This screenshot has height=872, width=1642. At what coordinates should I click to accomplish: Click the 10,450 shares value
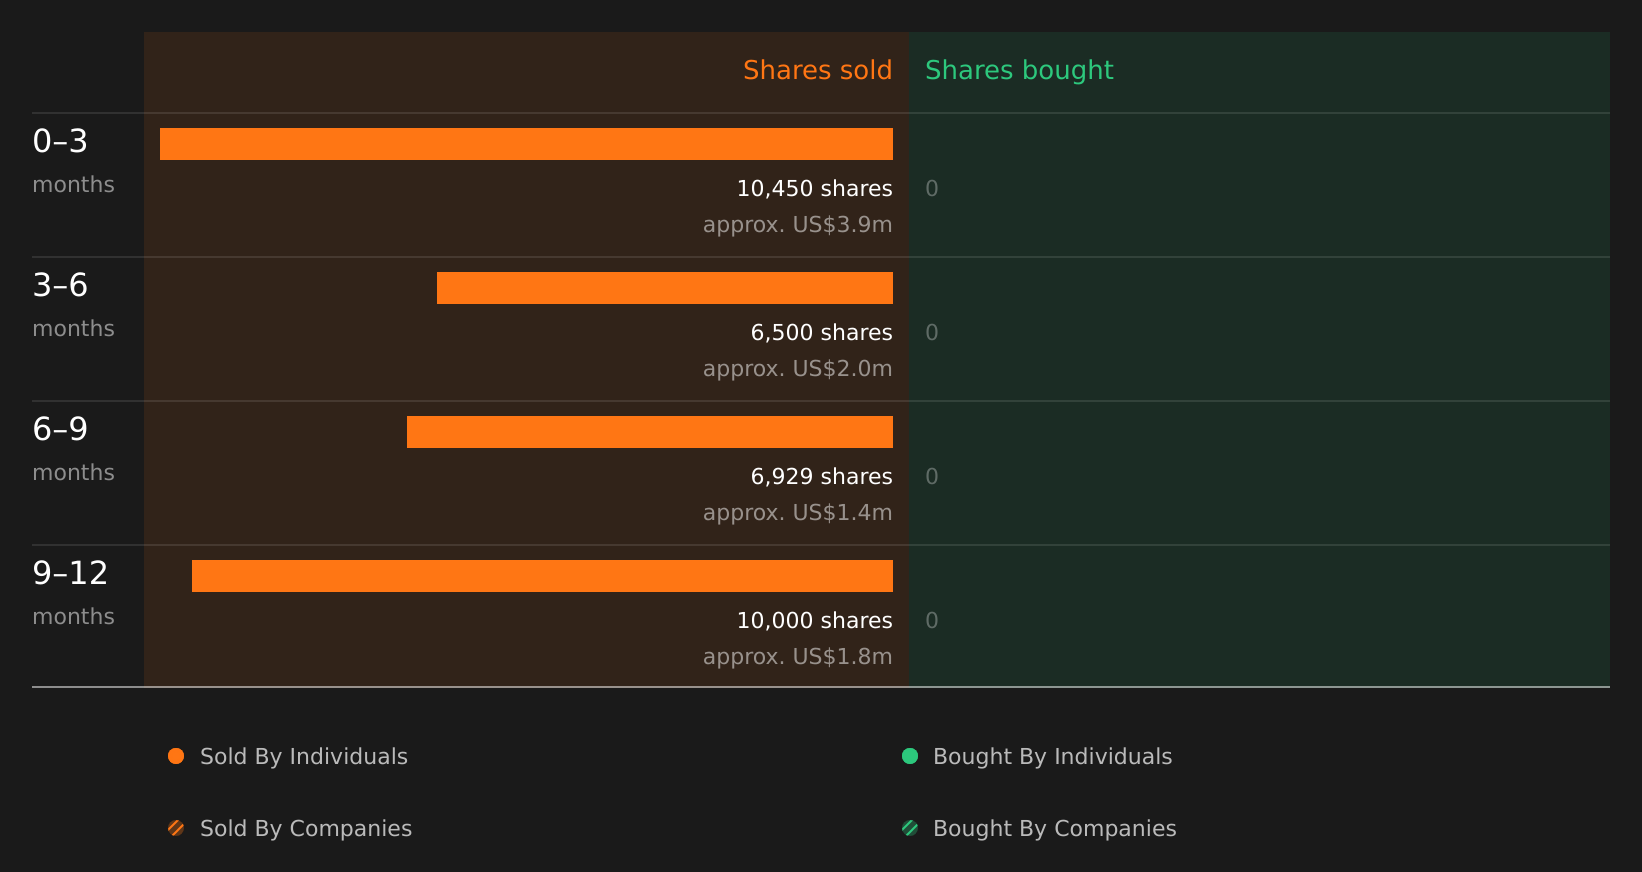814,189
